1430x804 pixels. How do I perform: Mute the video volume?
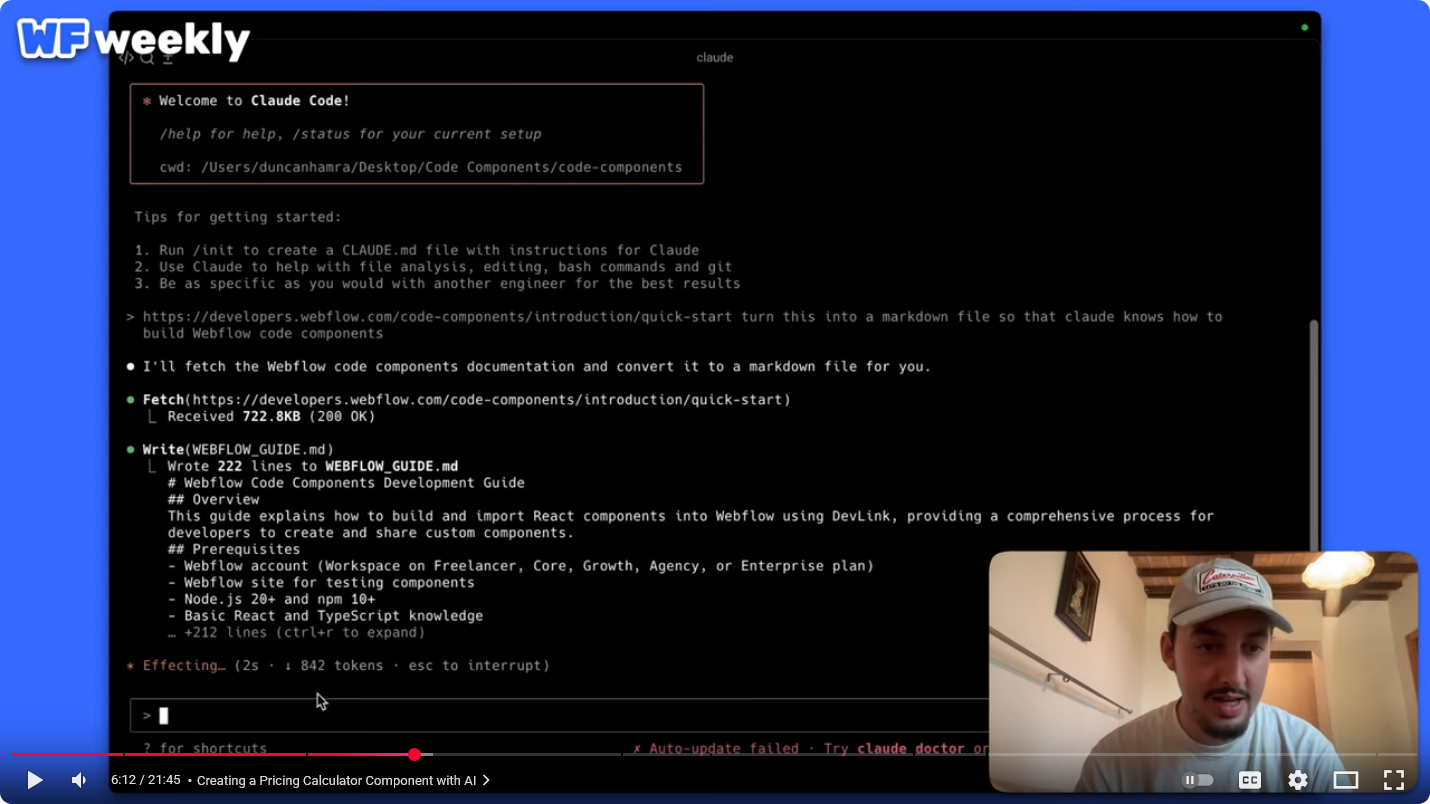79,780
